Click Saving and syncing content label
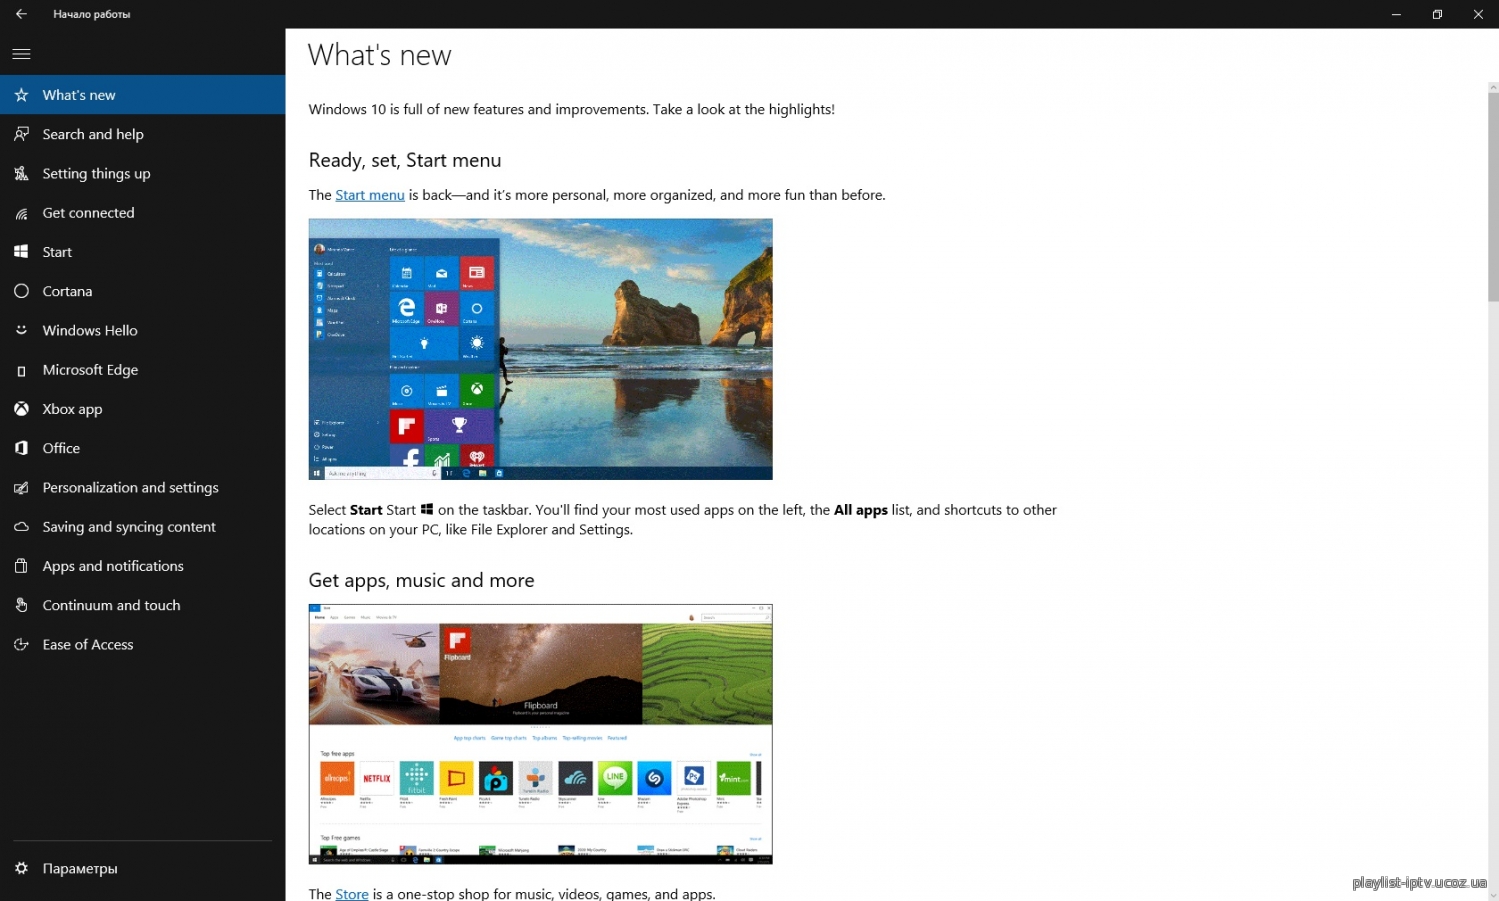1499x901 pixels. pyautogui.click(x=129, y=527)
